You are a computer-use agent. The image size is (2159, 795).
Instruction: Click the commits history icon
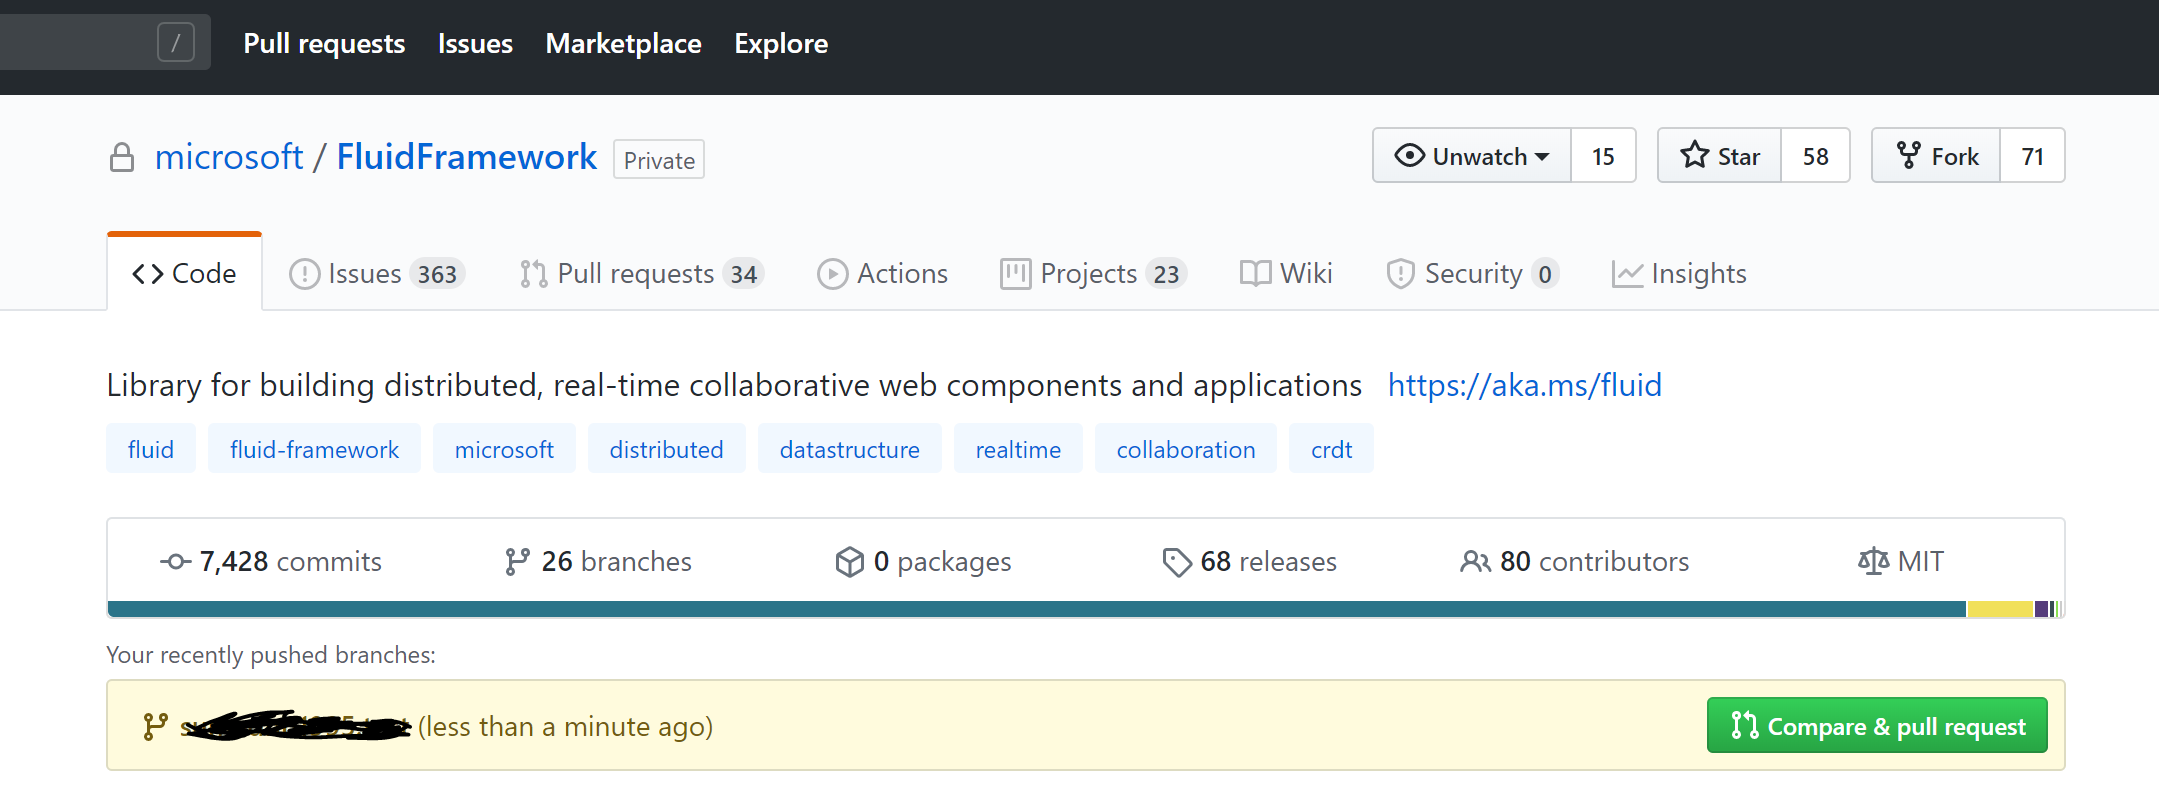coord(175,562)
